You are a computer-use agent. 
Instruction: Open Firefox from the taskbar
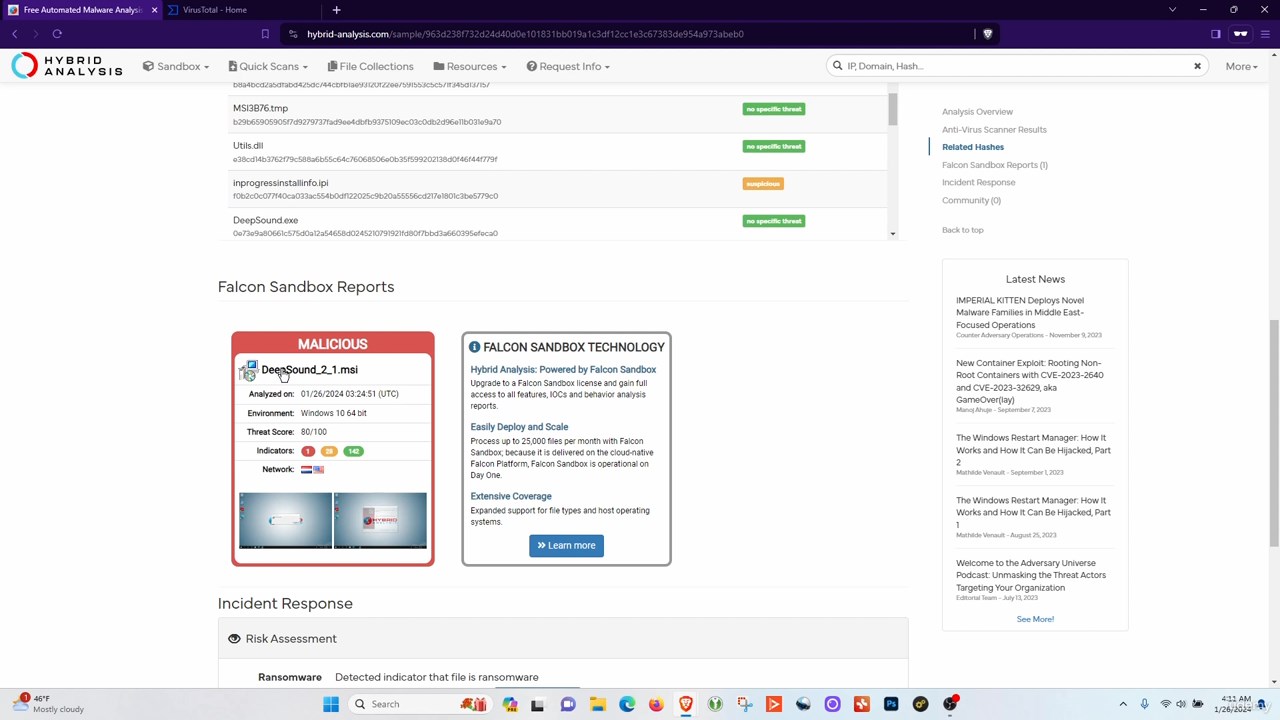656,704
